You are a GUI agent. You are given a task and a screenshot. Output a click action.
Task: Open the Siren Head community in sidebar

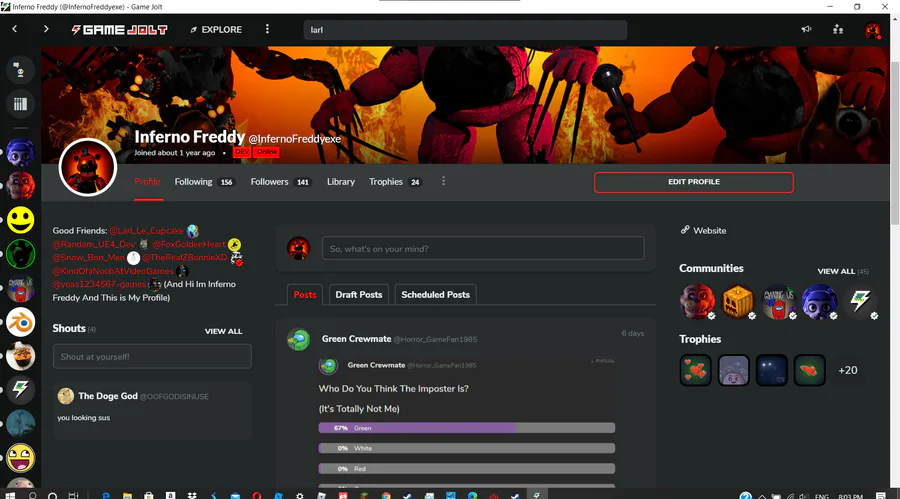pyautogui.click(x=20, y=424)
